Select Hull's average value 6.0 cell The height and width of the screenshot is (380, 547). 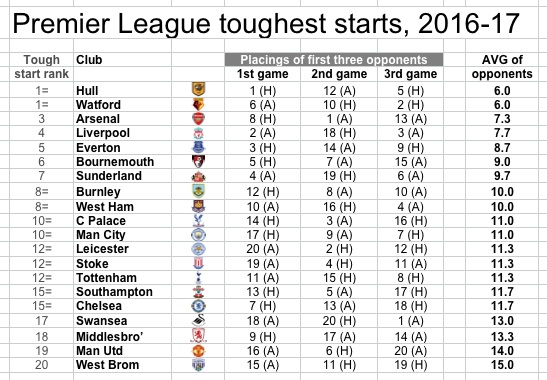tap(502, 91)
